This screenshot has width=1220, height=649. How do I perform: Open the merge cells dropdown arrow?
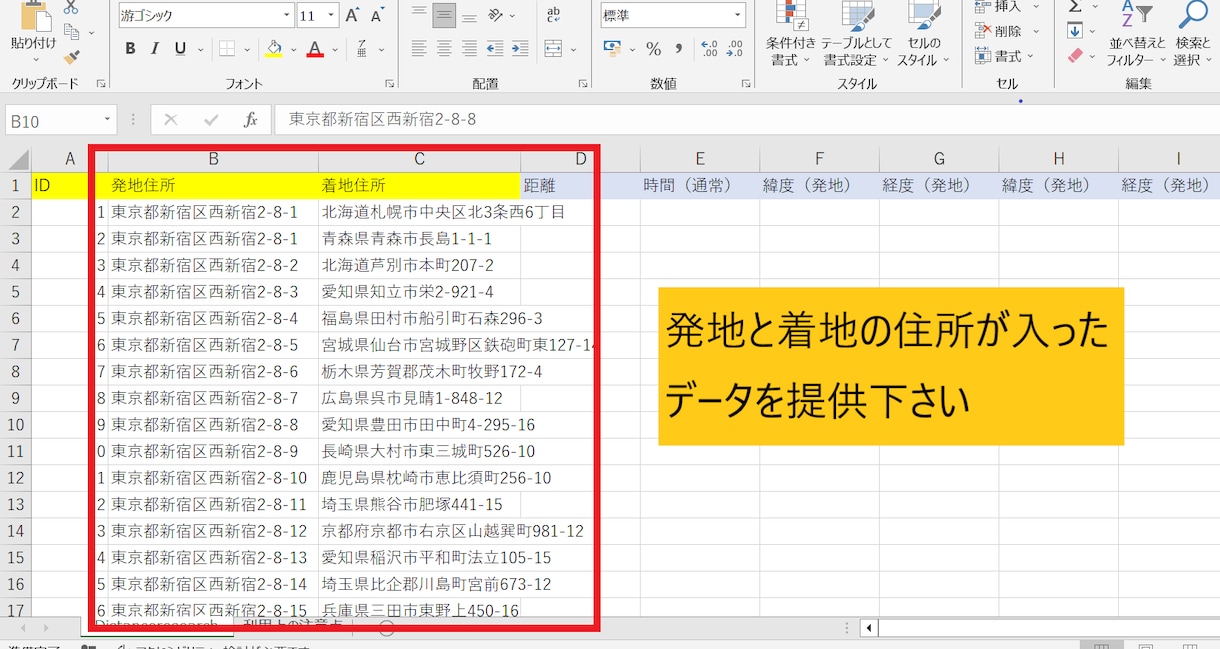[572, 49]
